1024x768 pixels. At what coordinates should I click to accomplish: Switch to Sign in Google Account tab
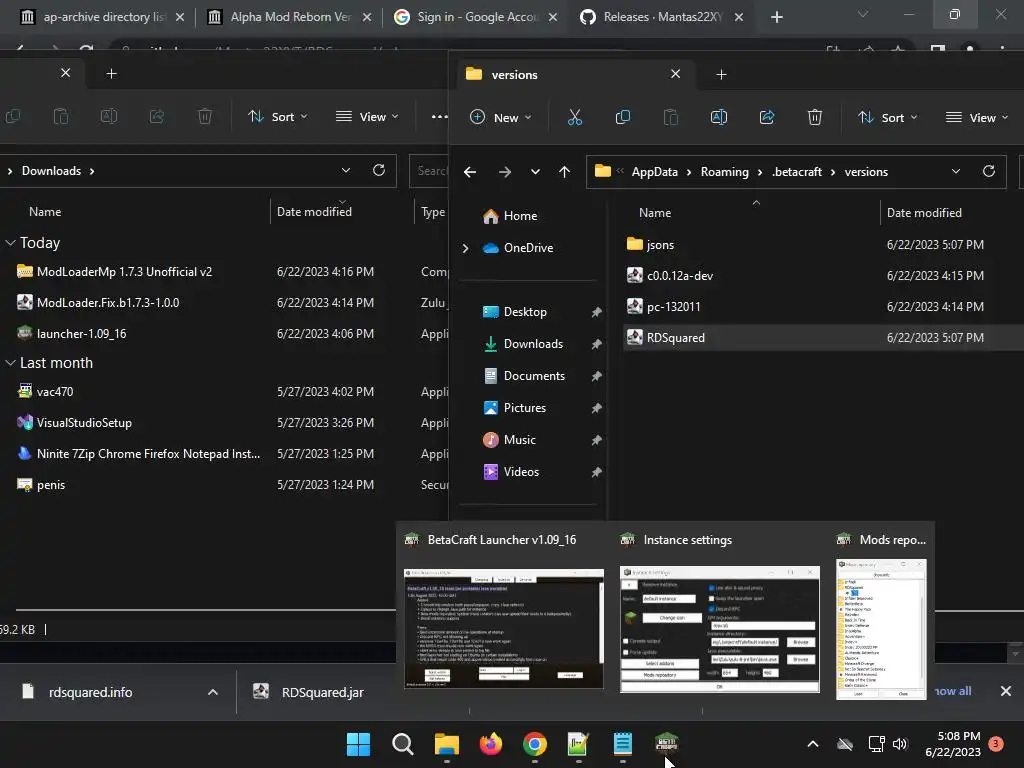pos(477,17)
